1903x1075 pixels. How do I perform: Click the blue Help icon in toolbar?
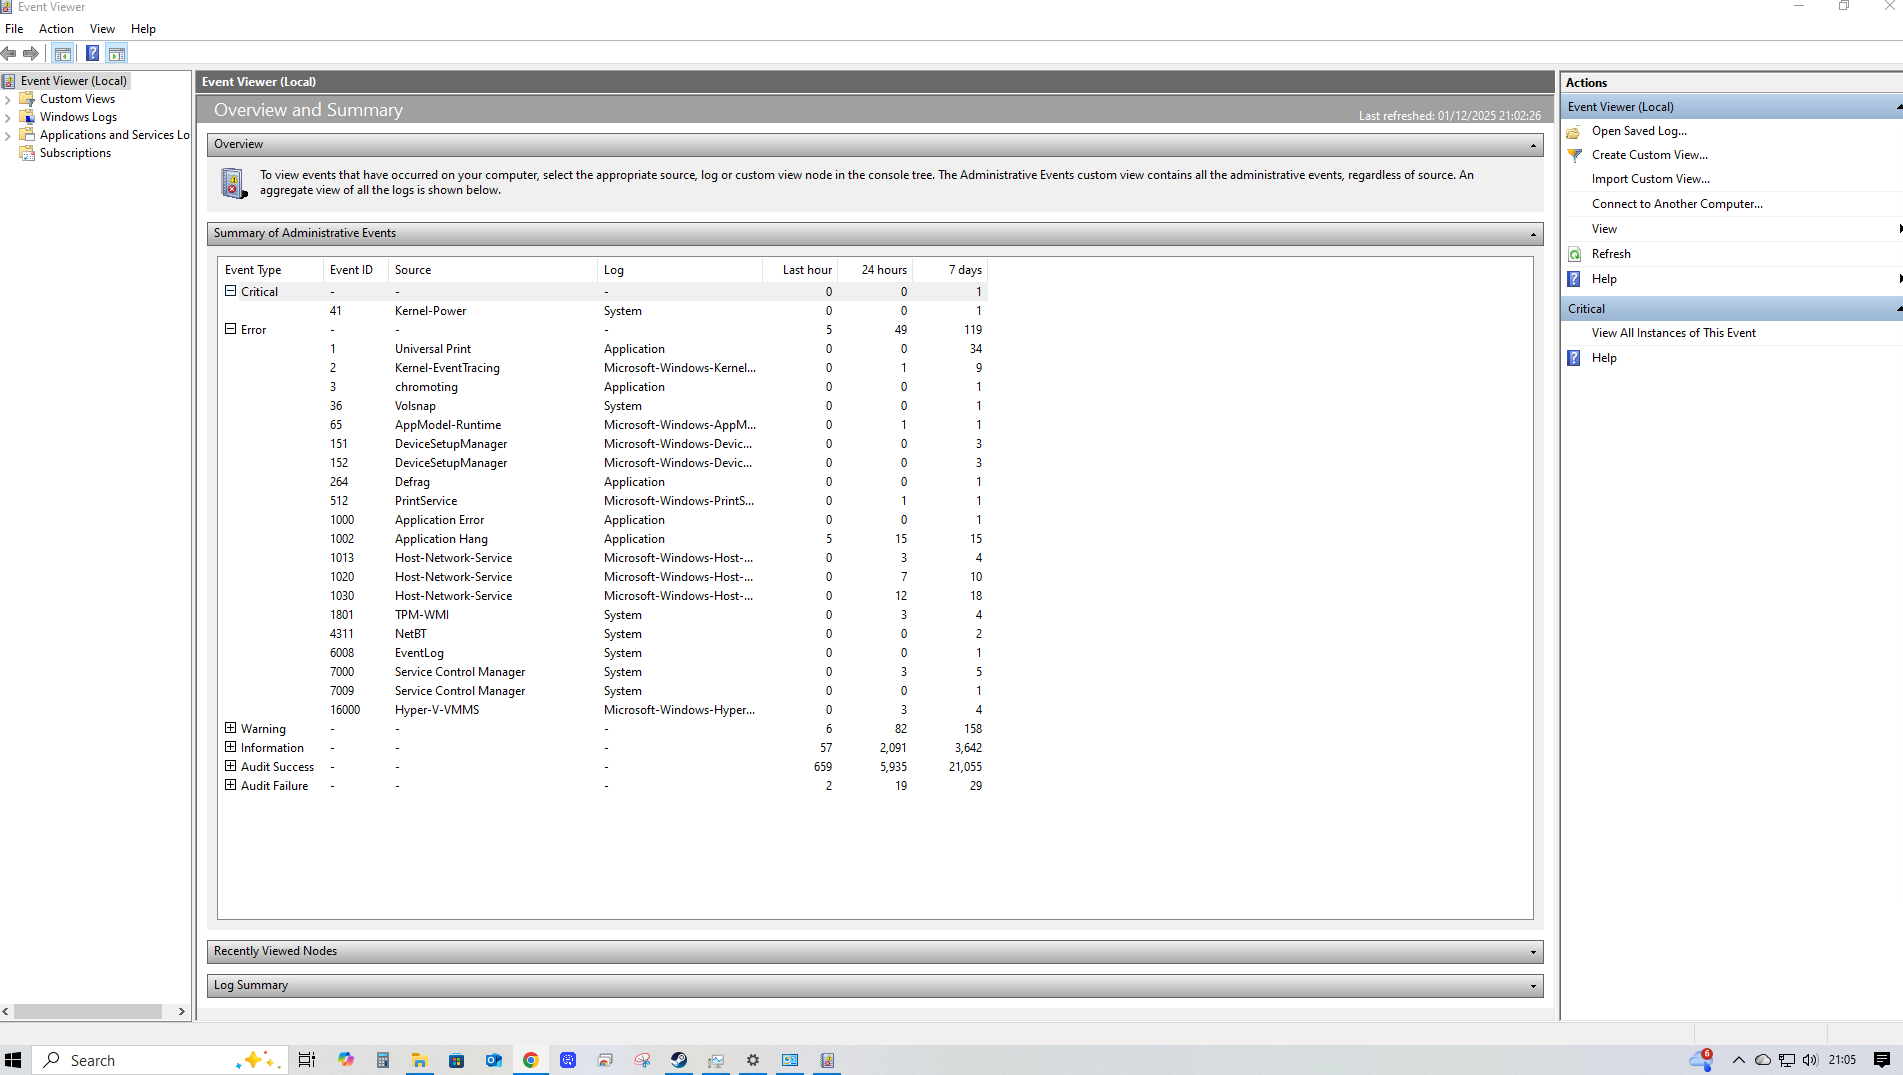pos(92,54)
